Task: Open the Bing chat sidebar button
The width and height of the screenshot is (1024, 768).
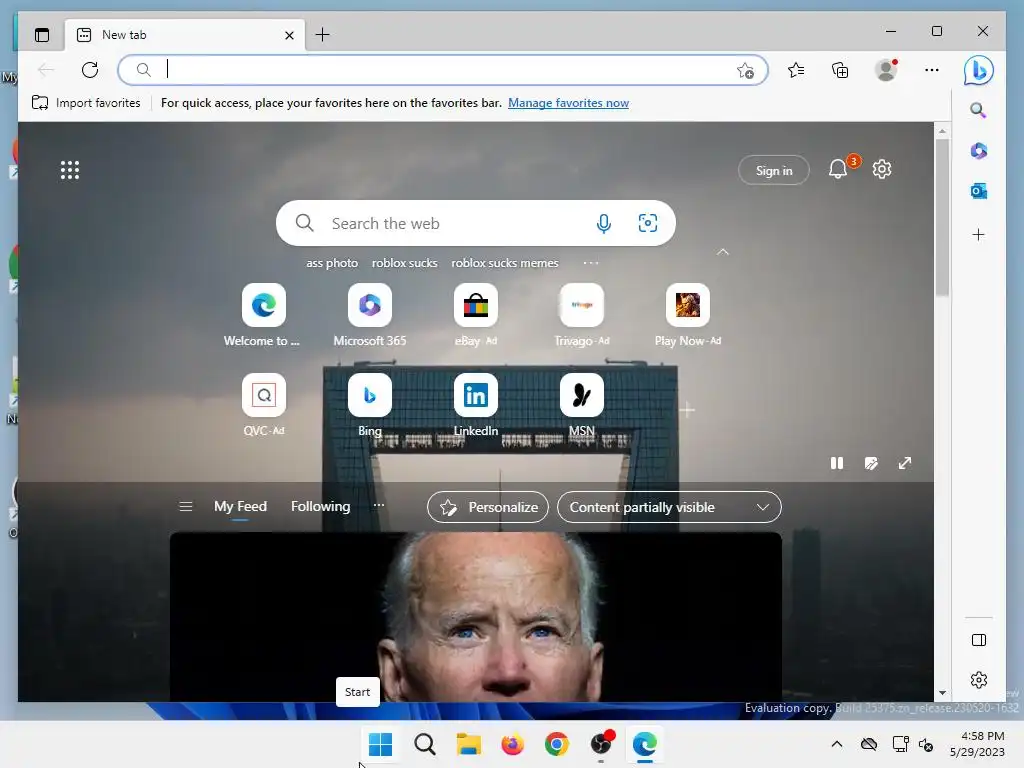Action: click(x=978, y=70)
